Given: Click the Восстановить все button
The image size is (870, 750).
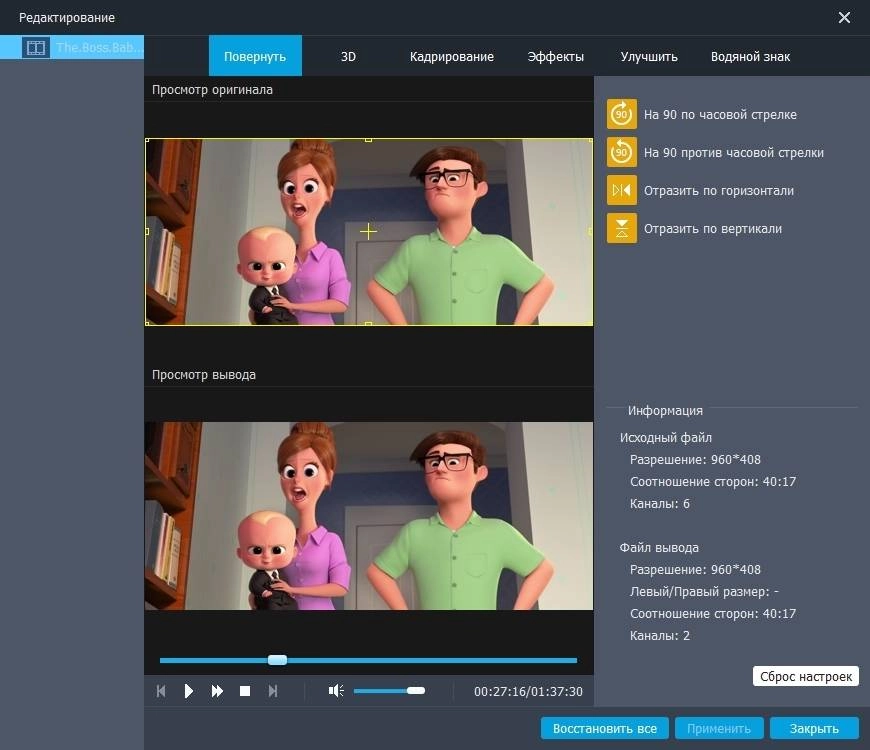Looking at the screenshot, I should click(605, 728).
